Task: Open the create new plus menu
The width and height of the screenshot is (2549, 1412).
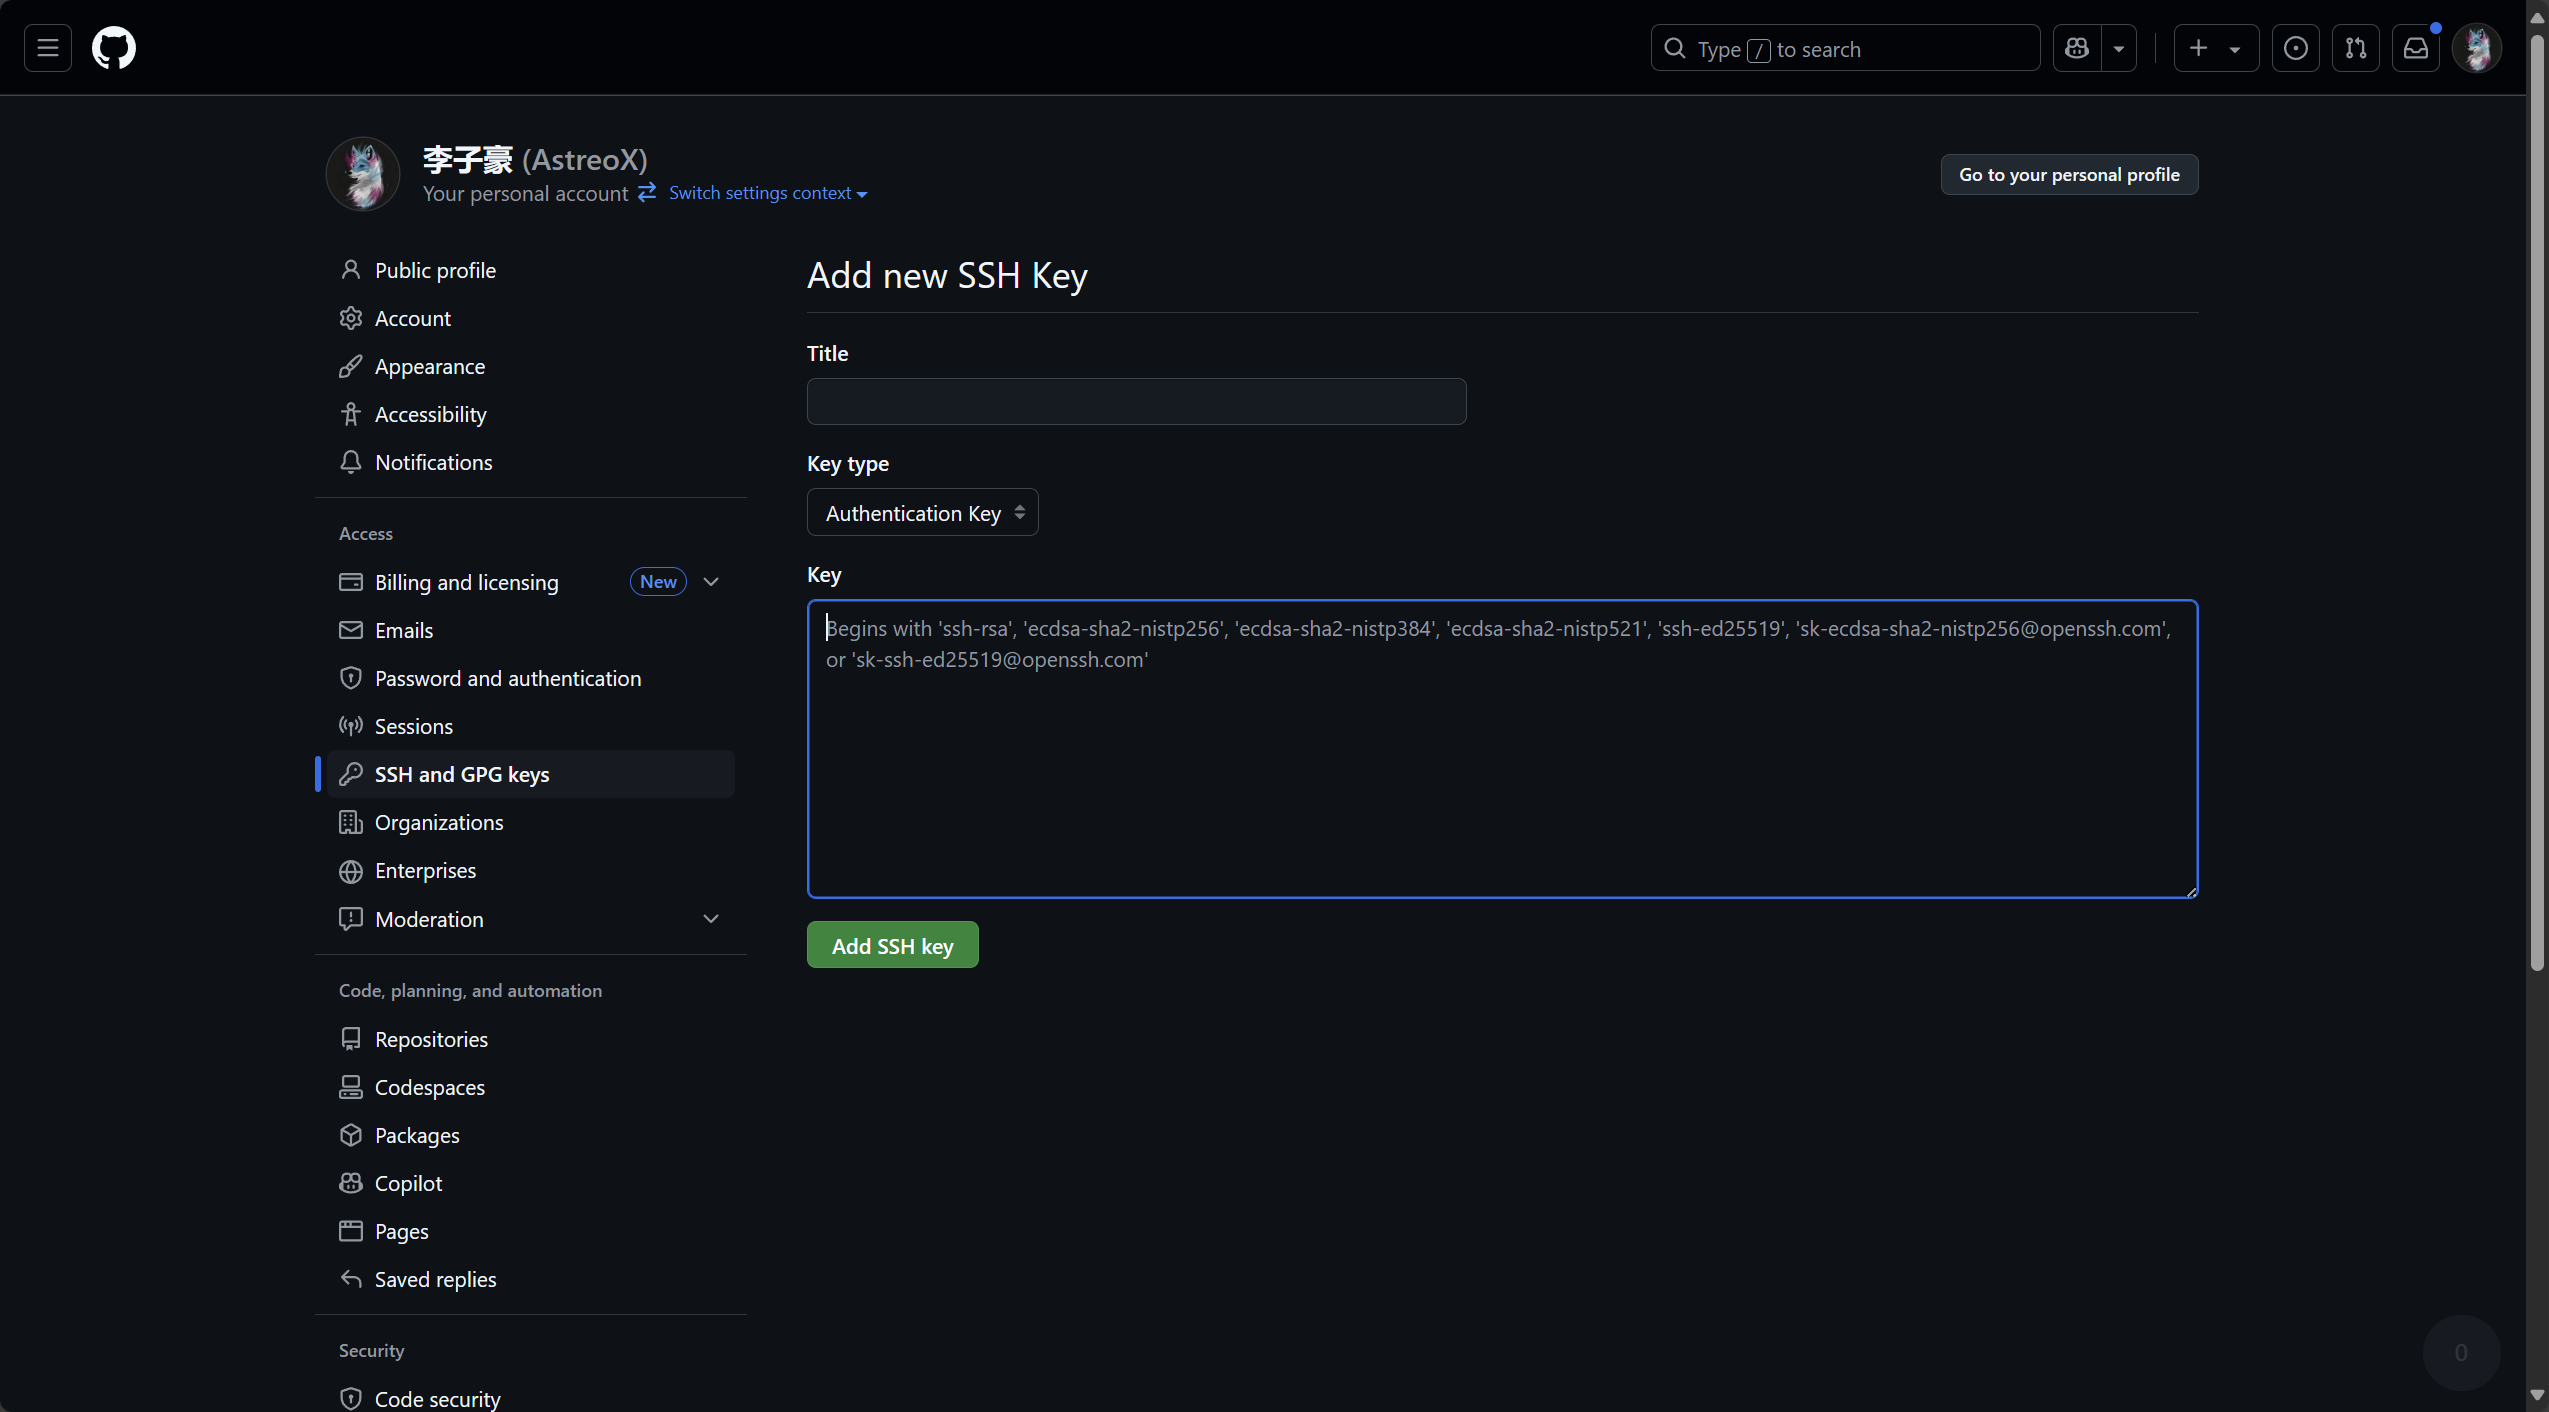Action: click(2216, 48)
